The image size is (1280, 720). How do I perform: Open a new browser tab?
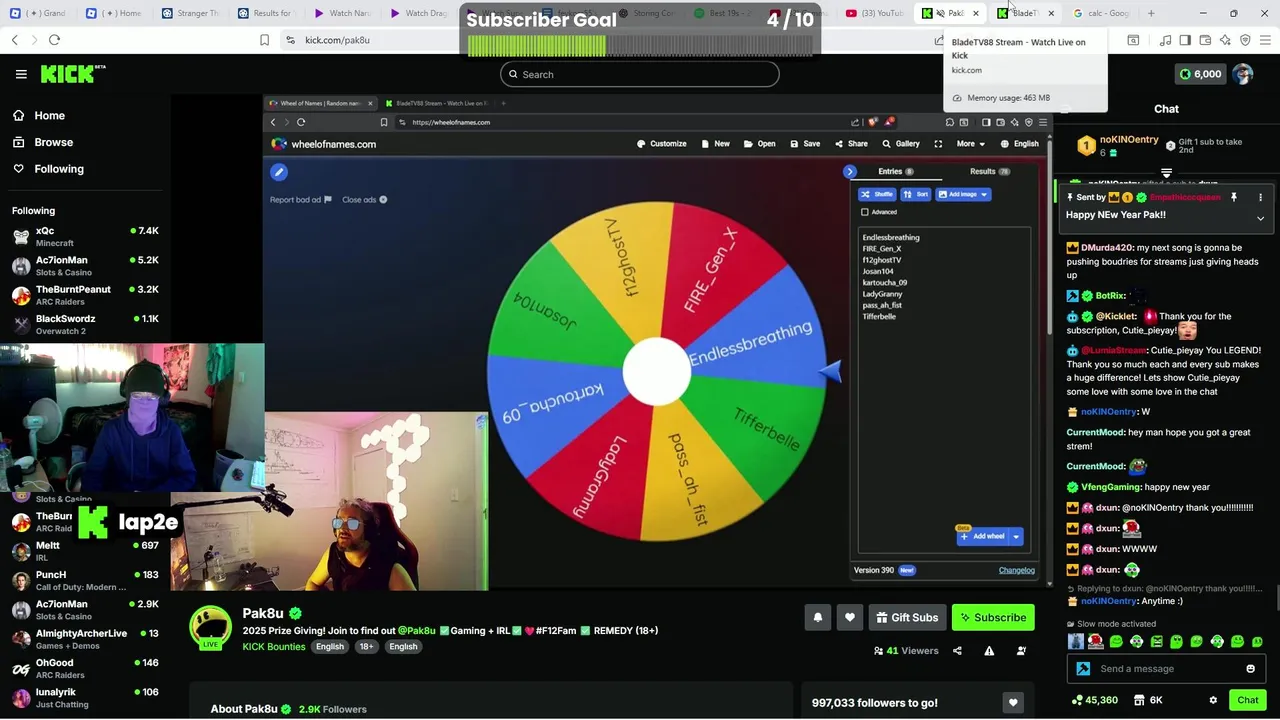1151,13
